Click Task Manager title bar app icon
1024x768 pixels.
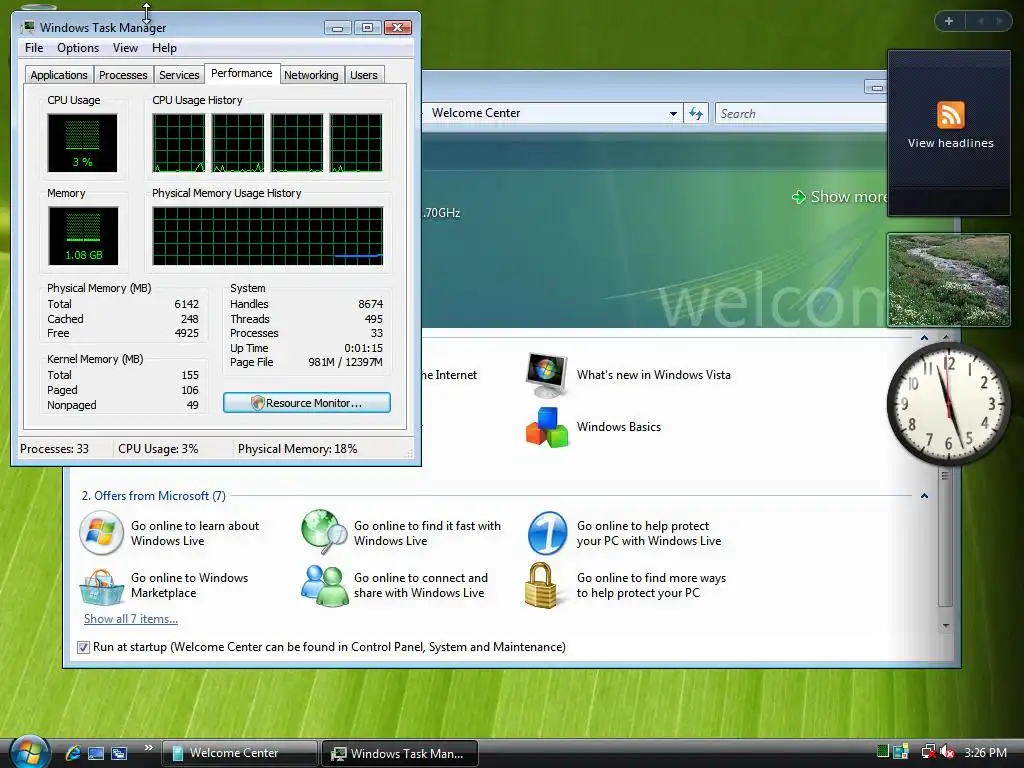[27, 27]
